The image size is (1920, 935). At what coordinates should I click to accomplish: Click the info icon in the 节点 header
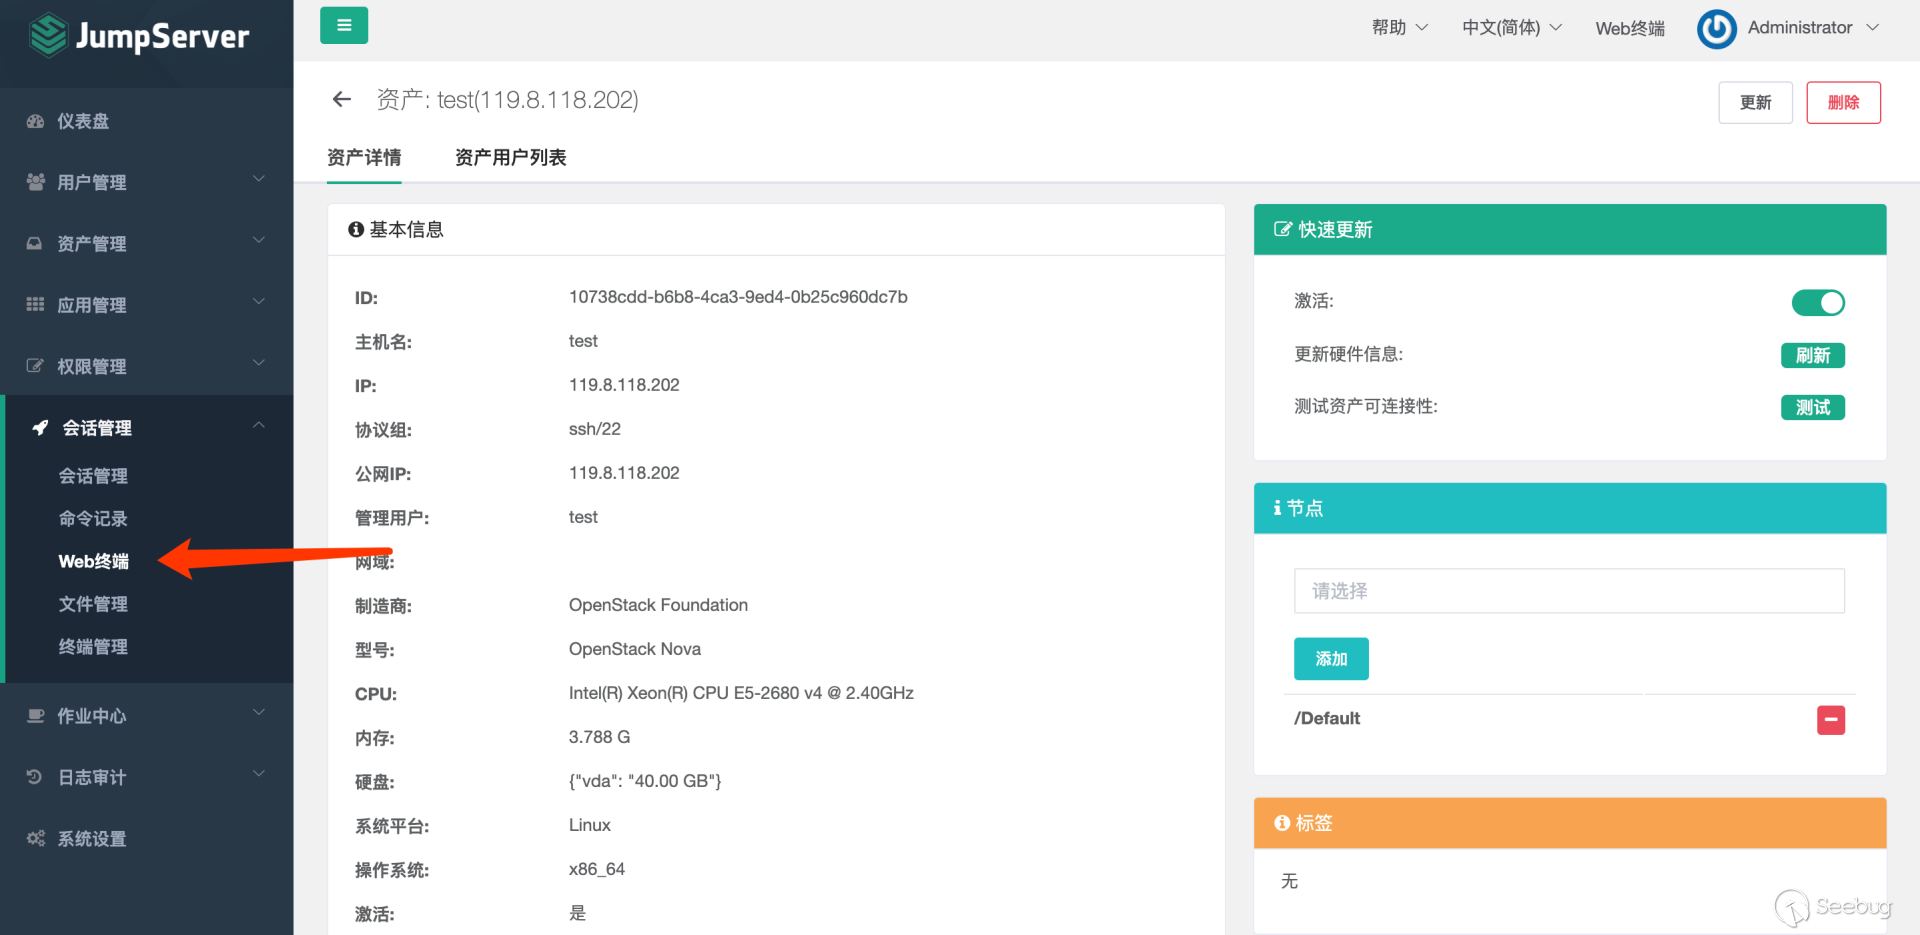coord(1277,508)
